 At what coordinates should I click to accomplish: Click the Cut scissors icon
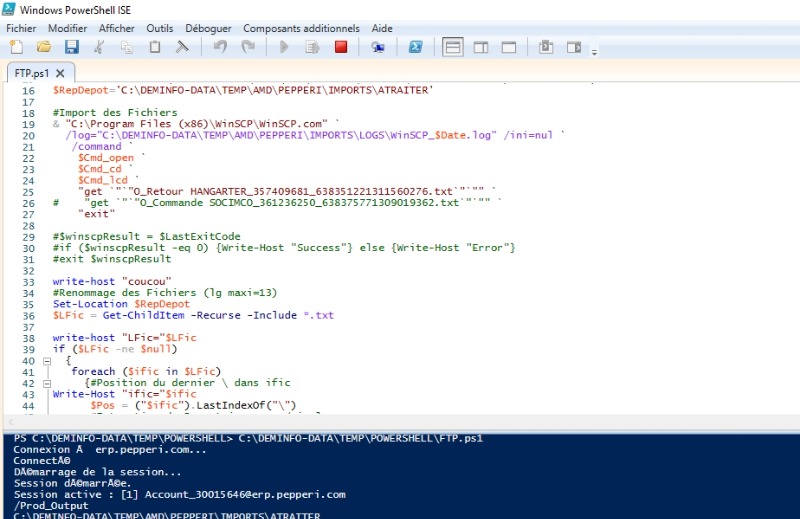click(x=99, y=47)
